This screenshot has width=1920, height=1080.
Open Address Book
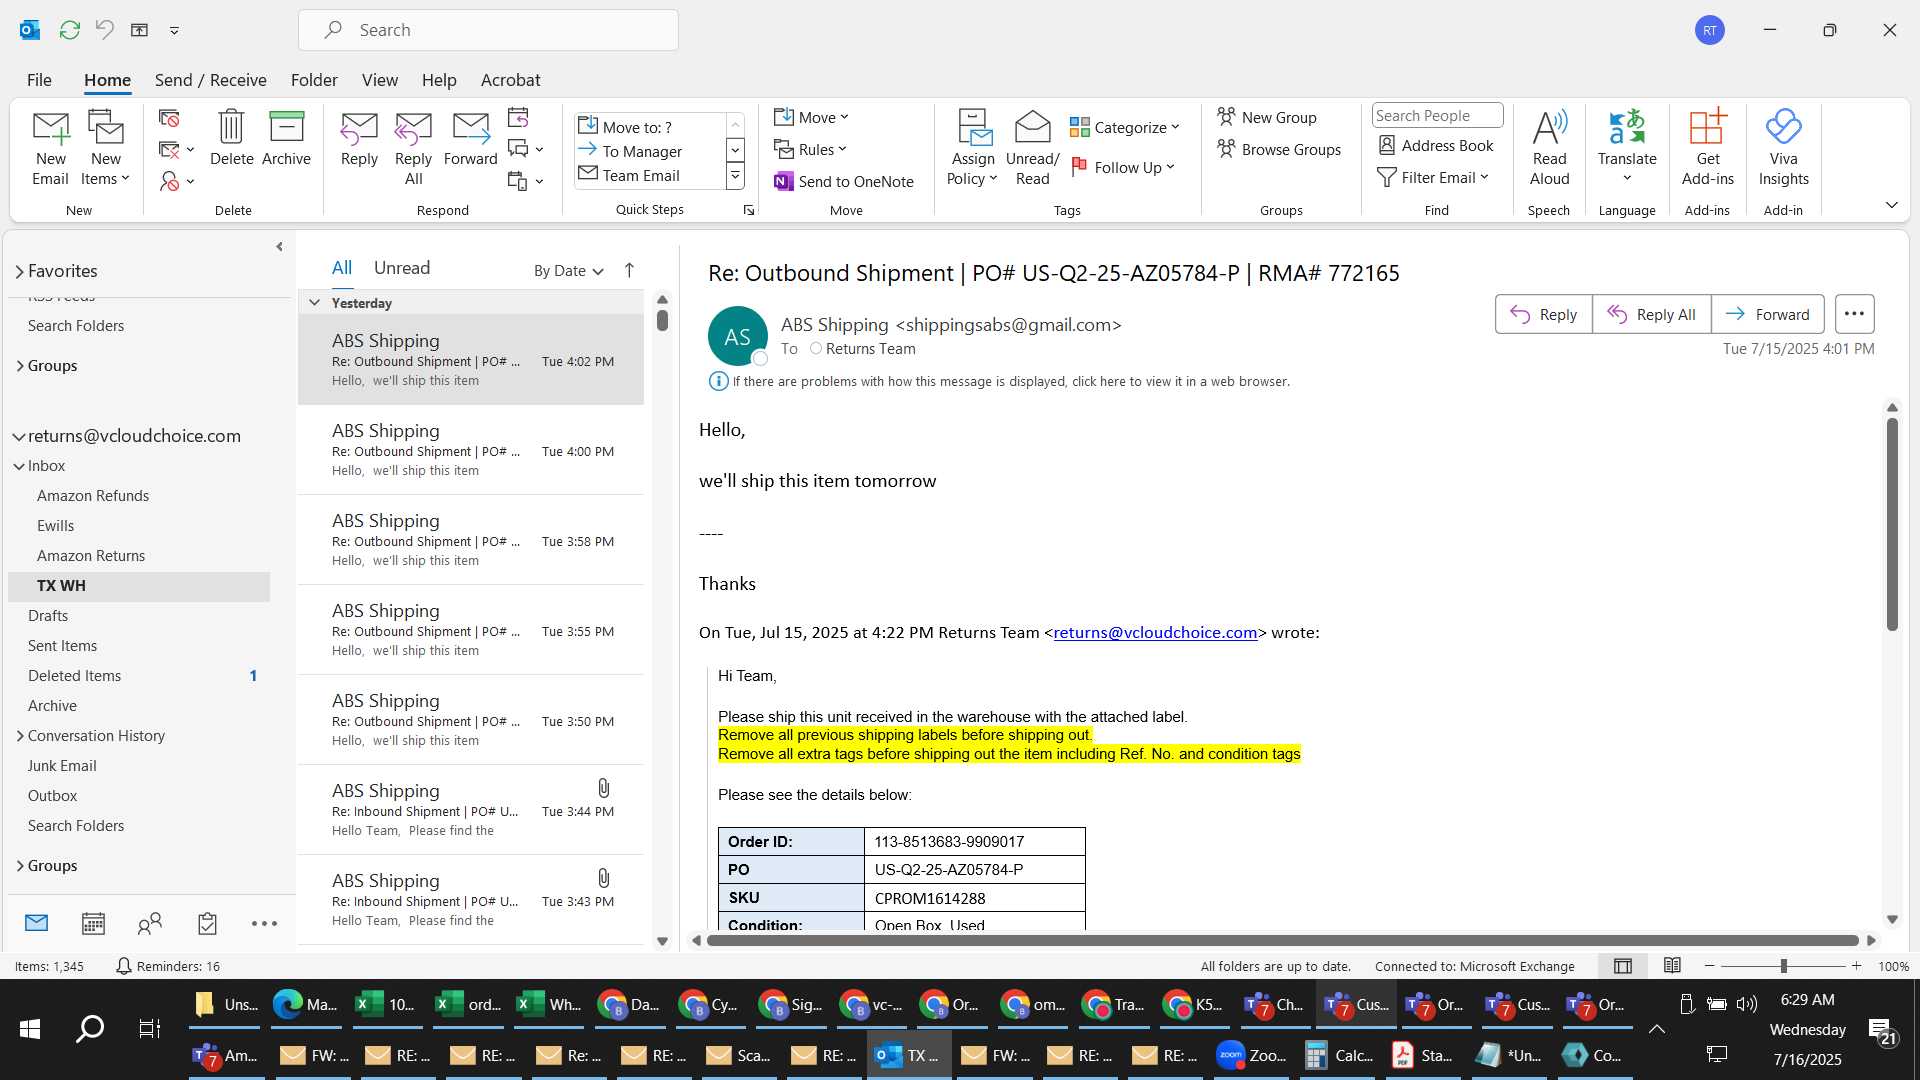pos(1436,145)
